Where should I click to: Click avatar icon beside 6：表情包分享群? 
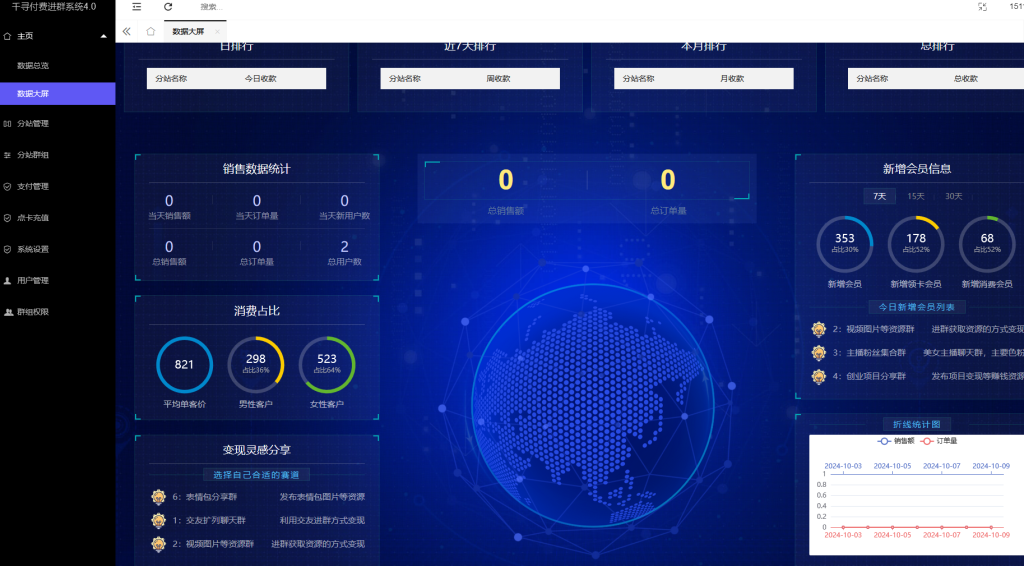[x=158, y=497]
